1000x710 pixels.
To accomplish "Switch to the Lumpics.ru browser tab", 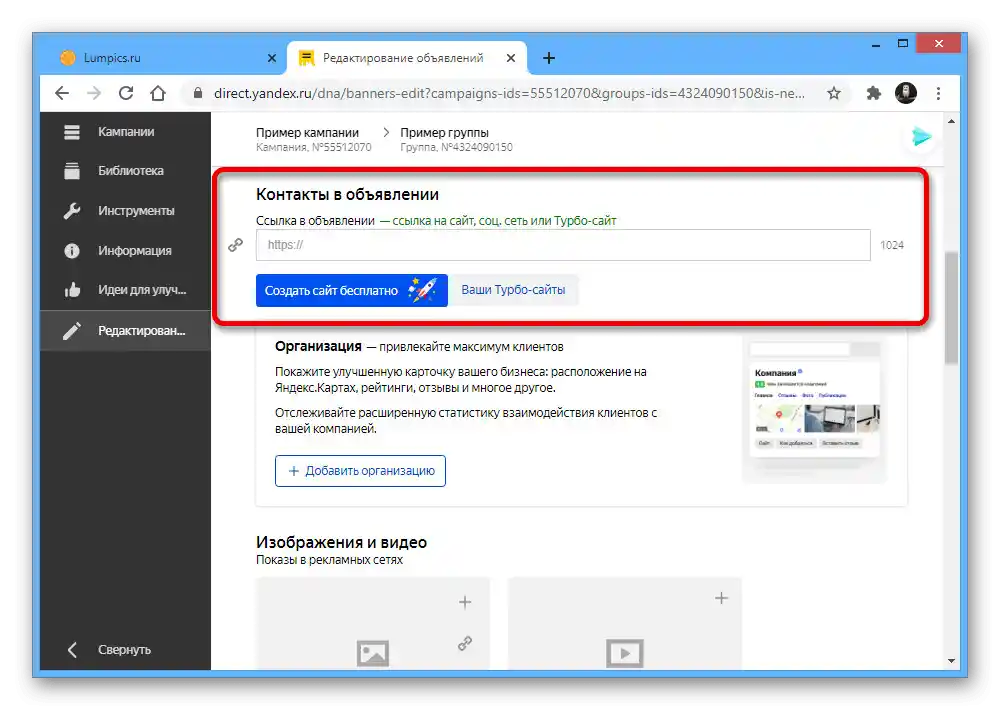I will [165, 58].
